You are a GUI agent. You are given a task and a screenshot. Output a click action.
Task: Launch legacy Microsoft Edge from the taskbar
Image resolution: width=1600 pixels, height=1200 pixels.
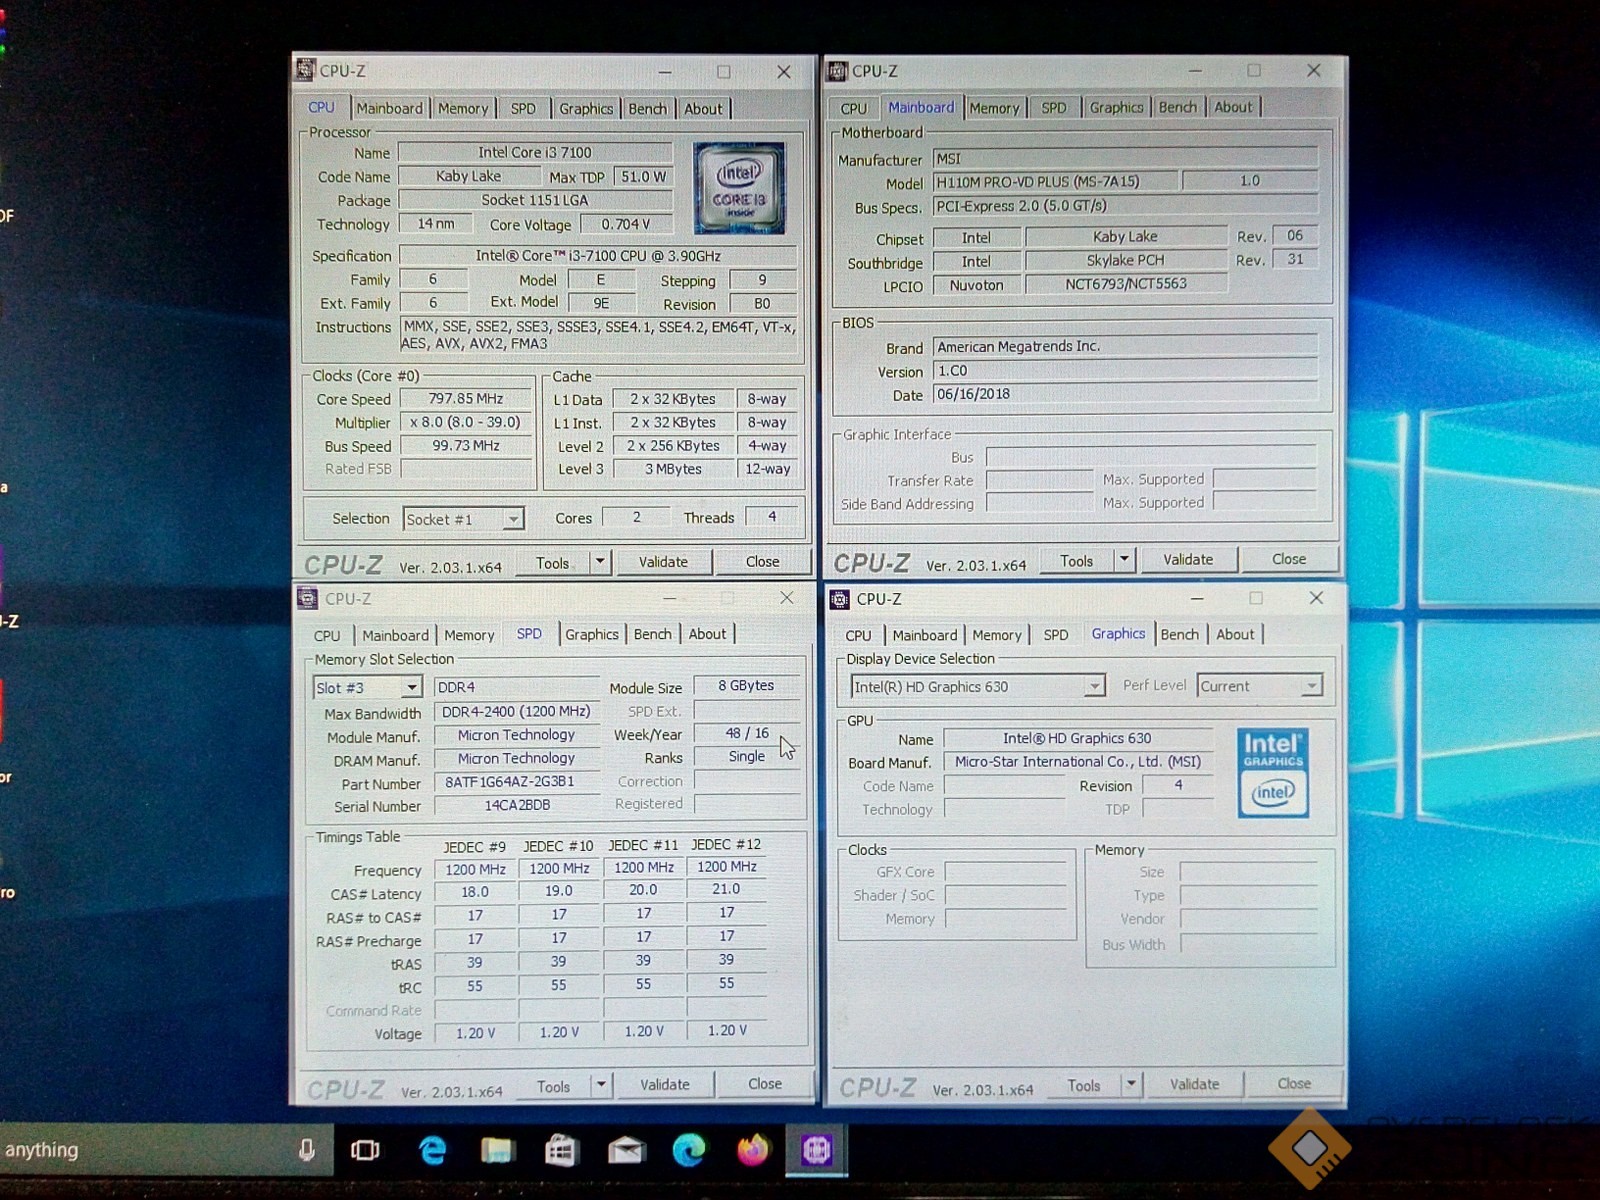click(432, 1151)
